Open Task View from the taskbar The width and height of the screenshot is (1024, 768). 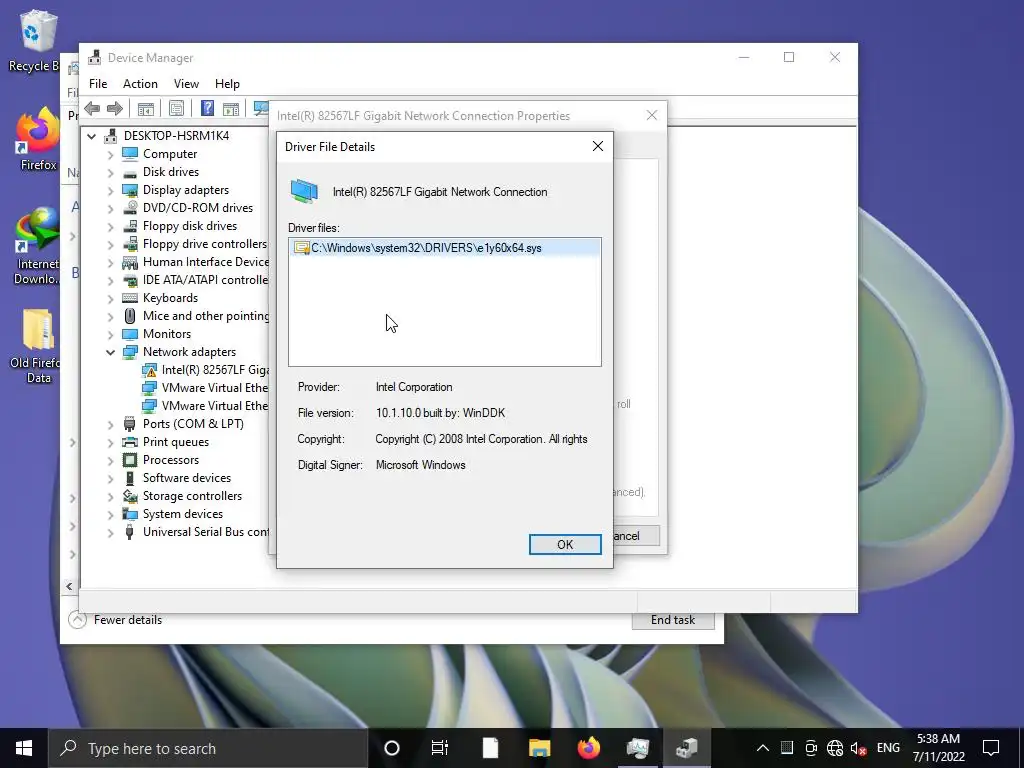(440, 748)
